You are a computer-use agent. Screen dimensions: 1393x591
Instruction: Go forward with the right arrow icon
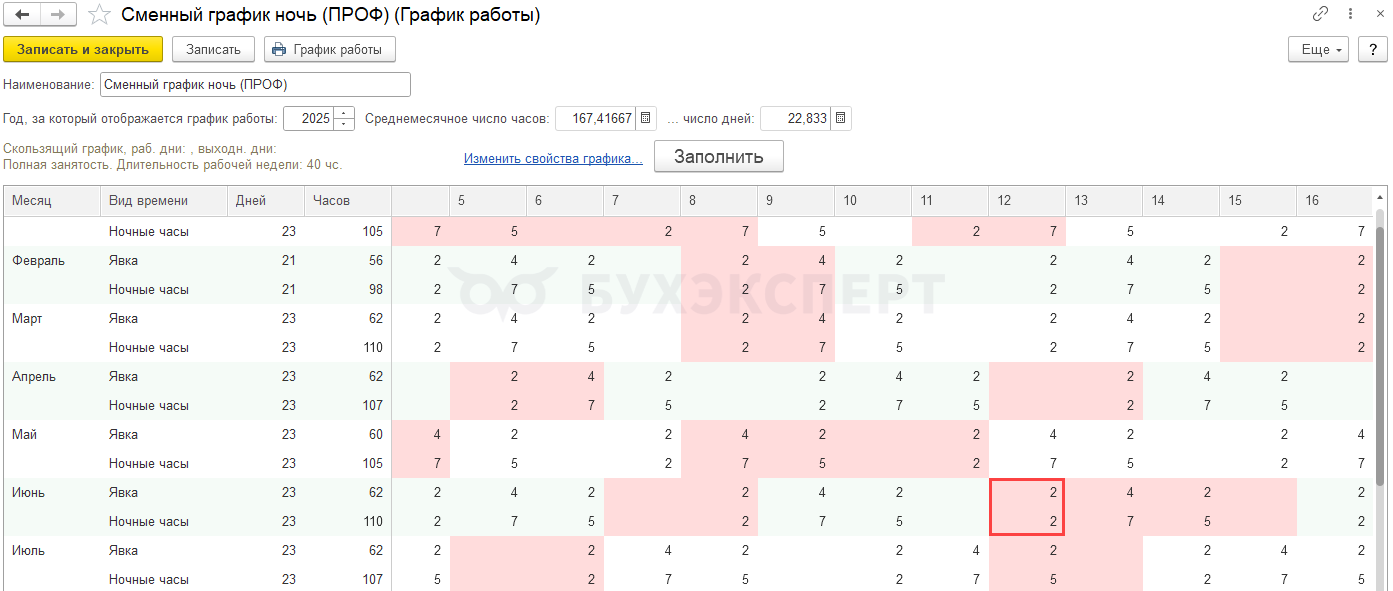(x=58, y=15)
